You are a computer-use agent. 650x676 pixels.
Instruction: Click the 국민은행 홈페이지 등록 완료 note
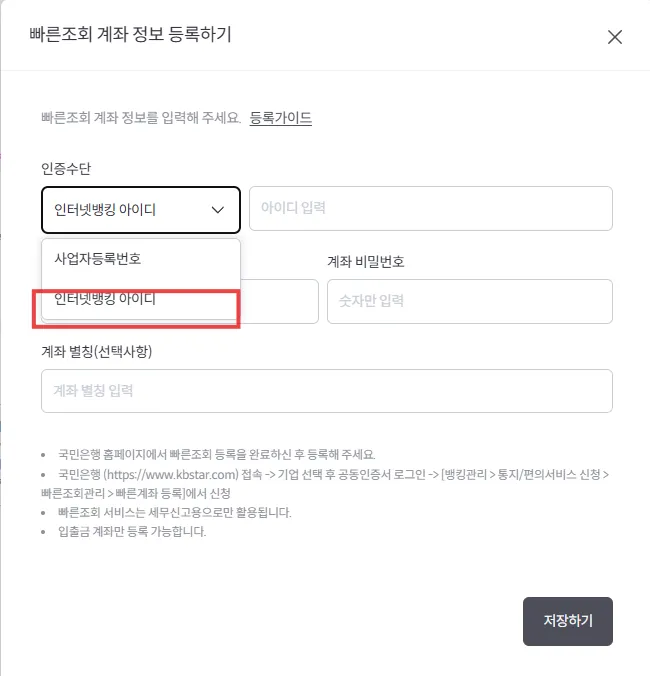[x=217, y=454]
